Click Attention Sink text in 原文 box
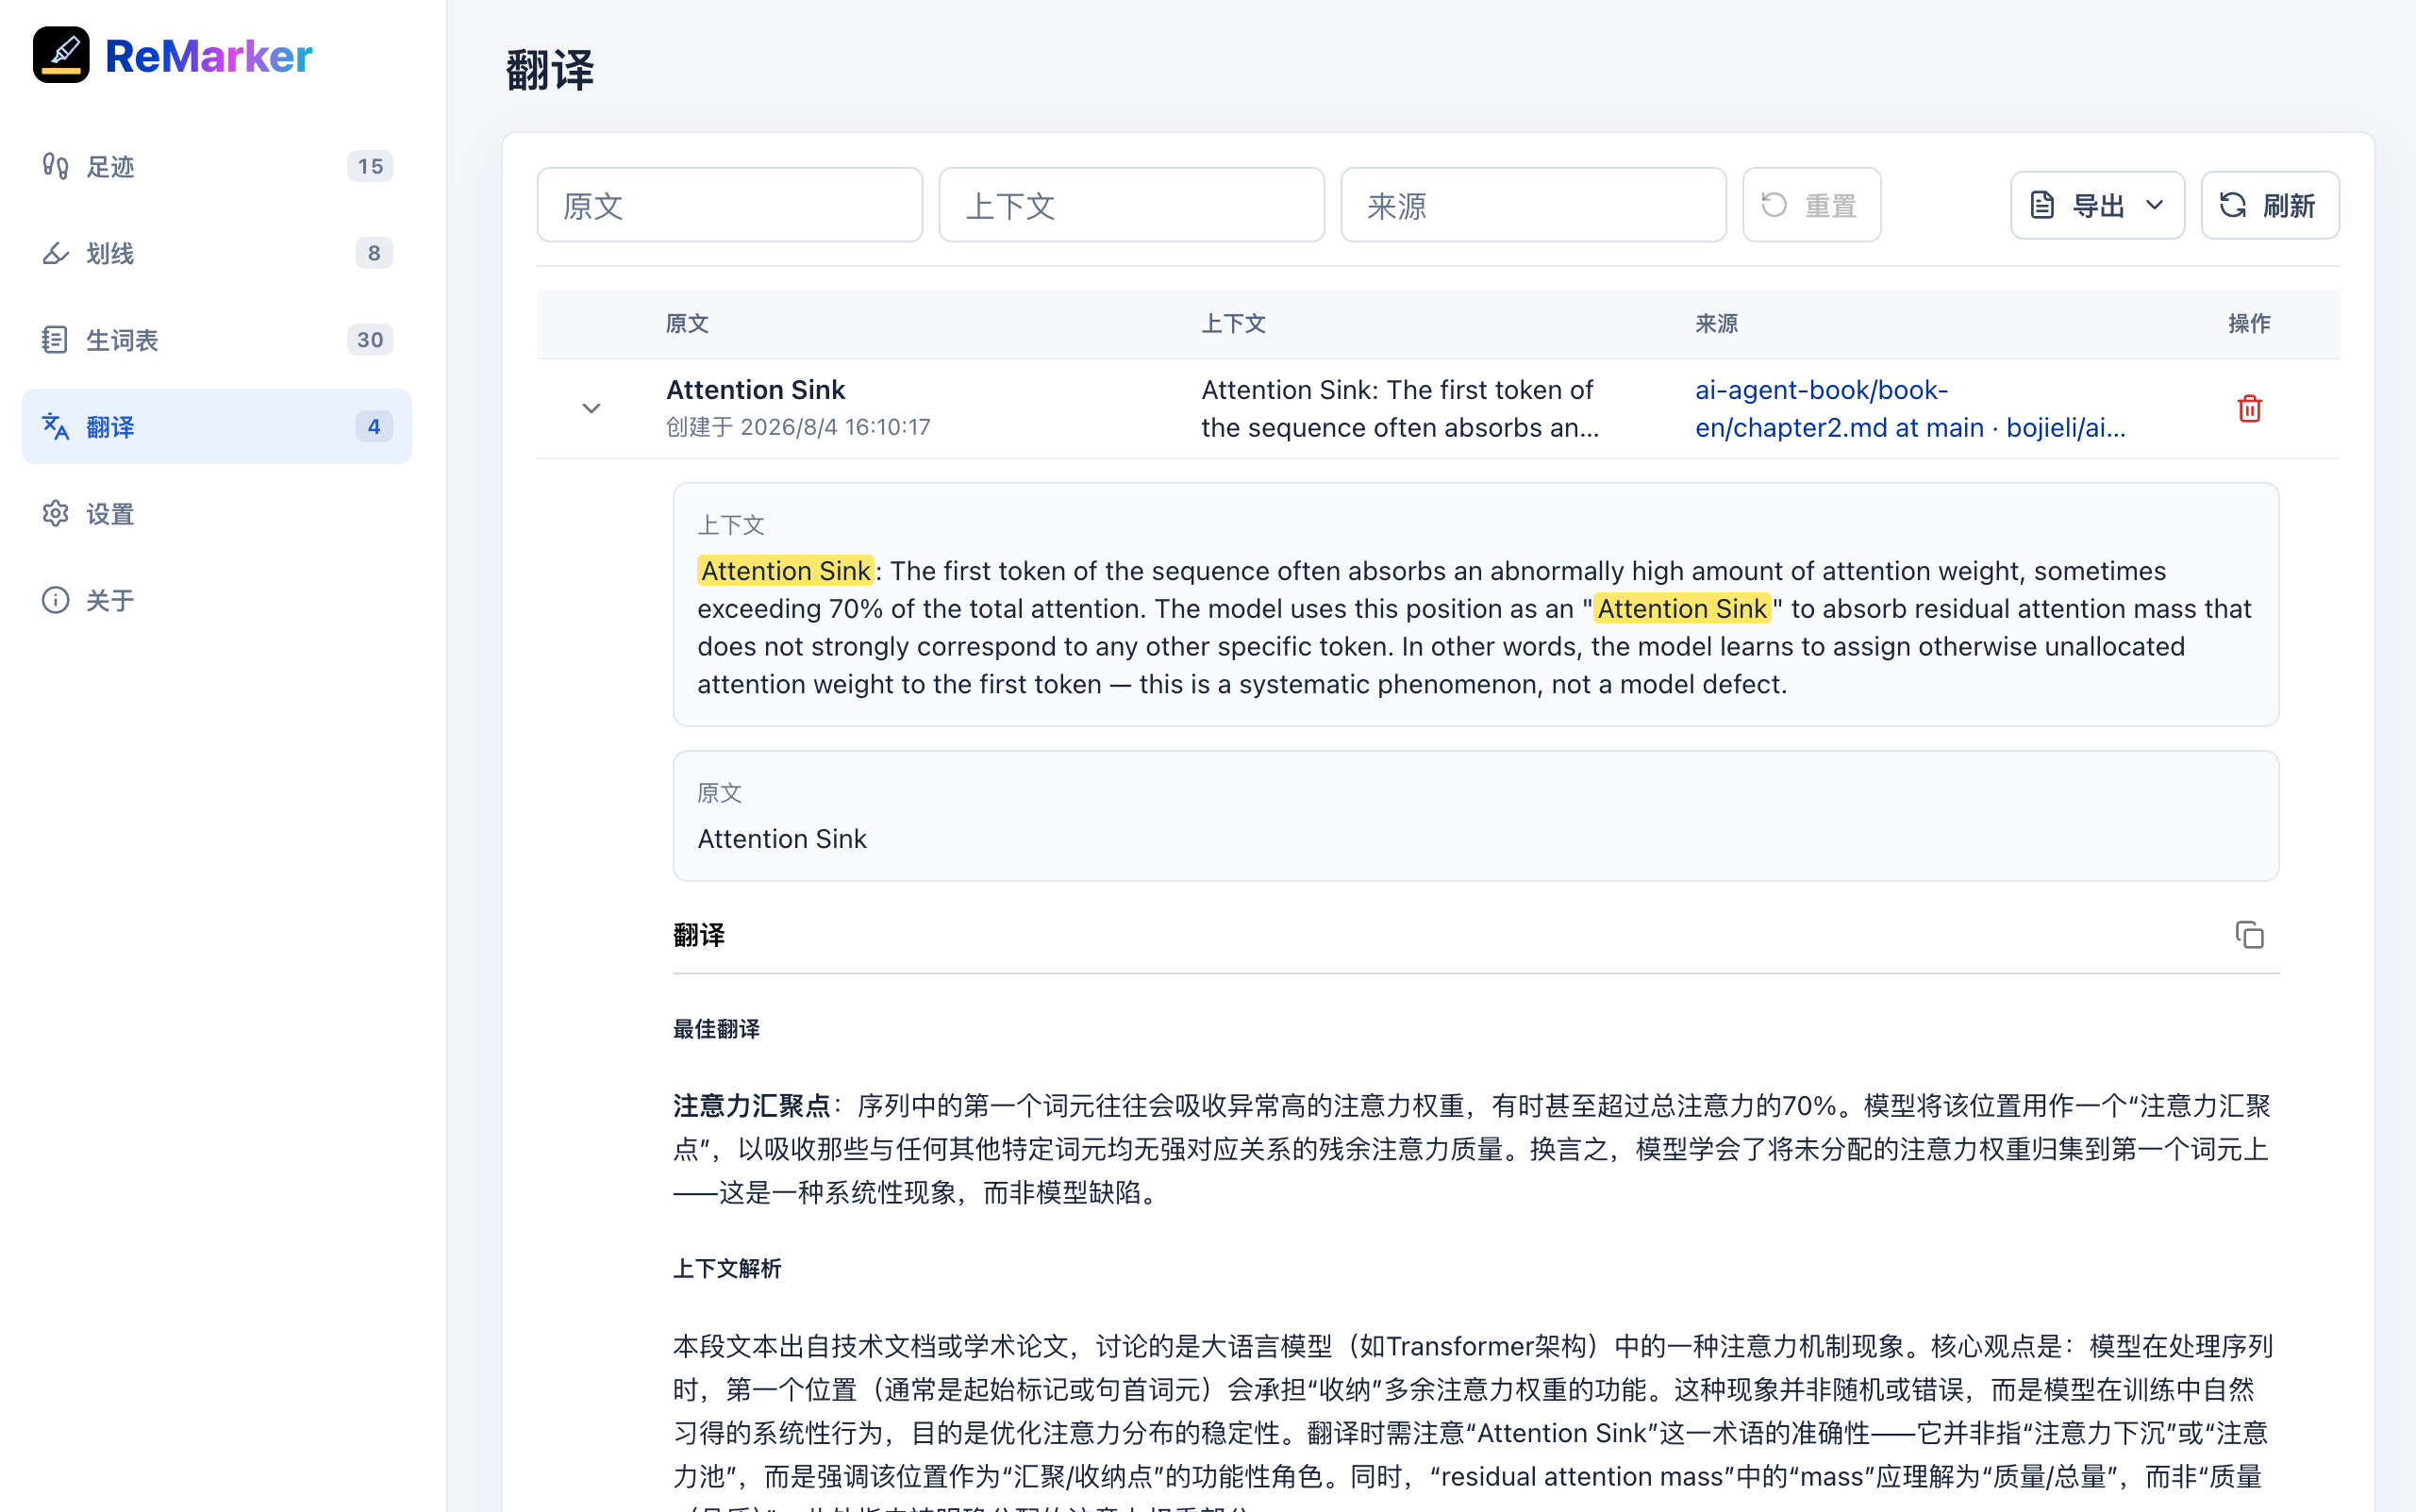This screenshot has height=1512, width=2416. click(x=781, y=839)
